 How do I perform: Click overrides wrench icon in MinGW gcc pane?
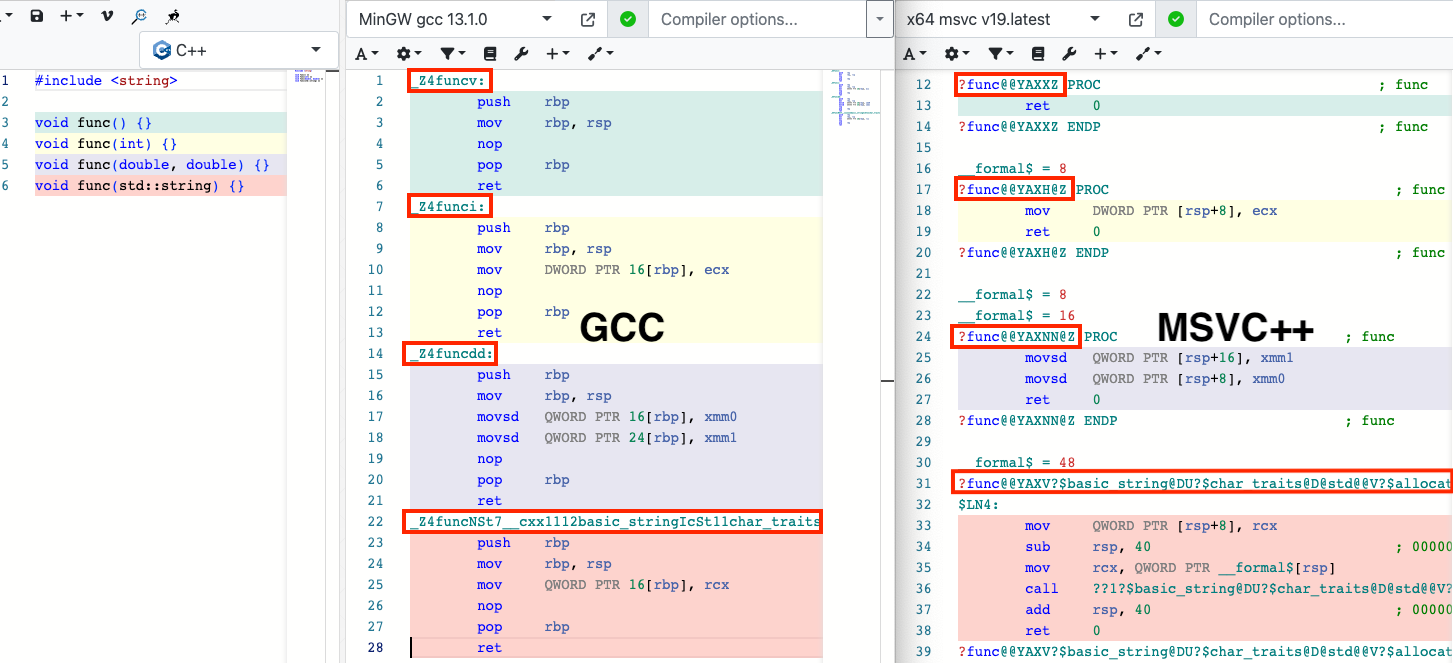521,54
